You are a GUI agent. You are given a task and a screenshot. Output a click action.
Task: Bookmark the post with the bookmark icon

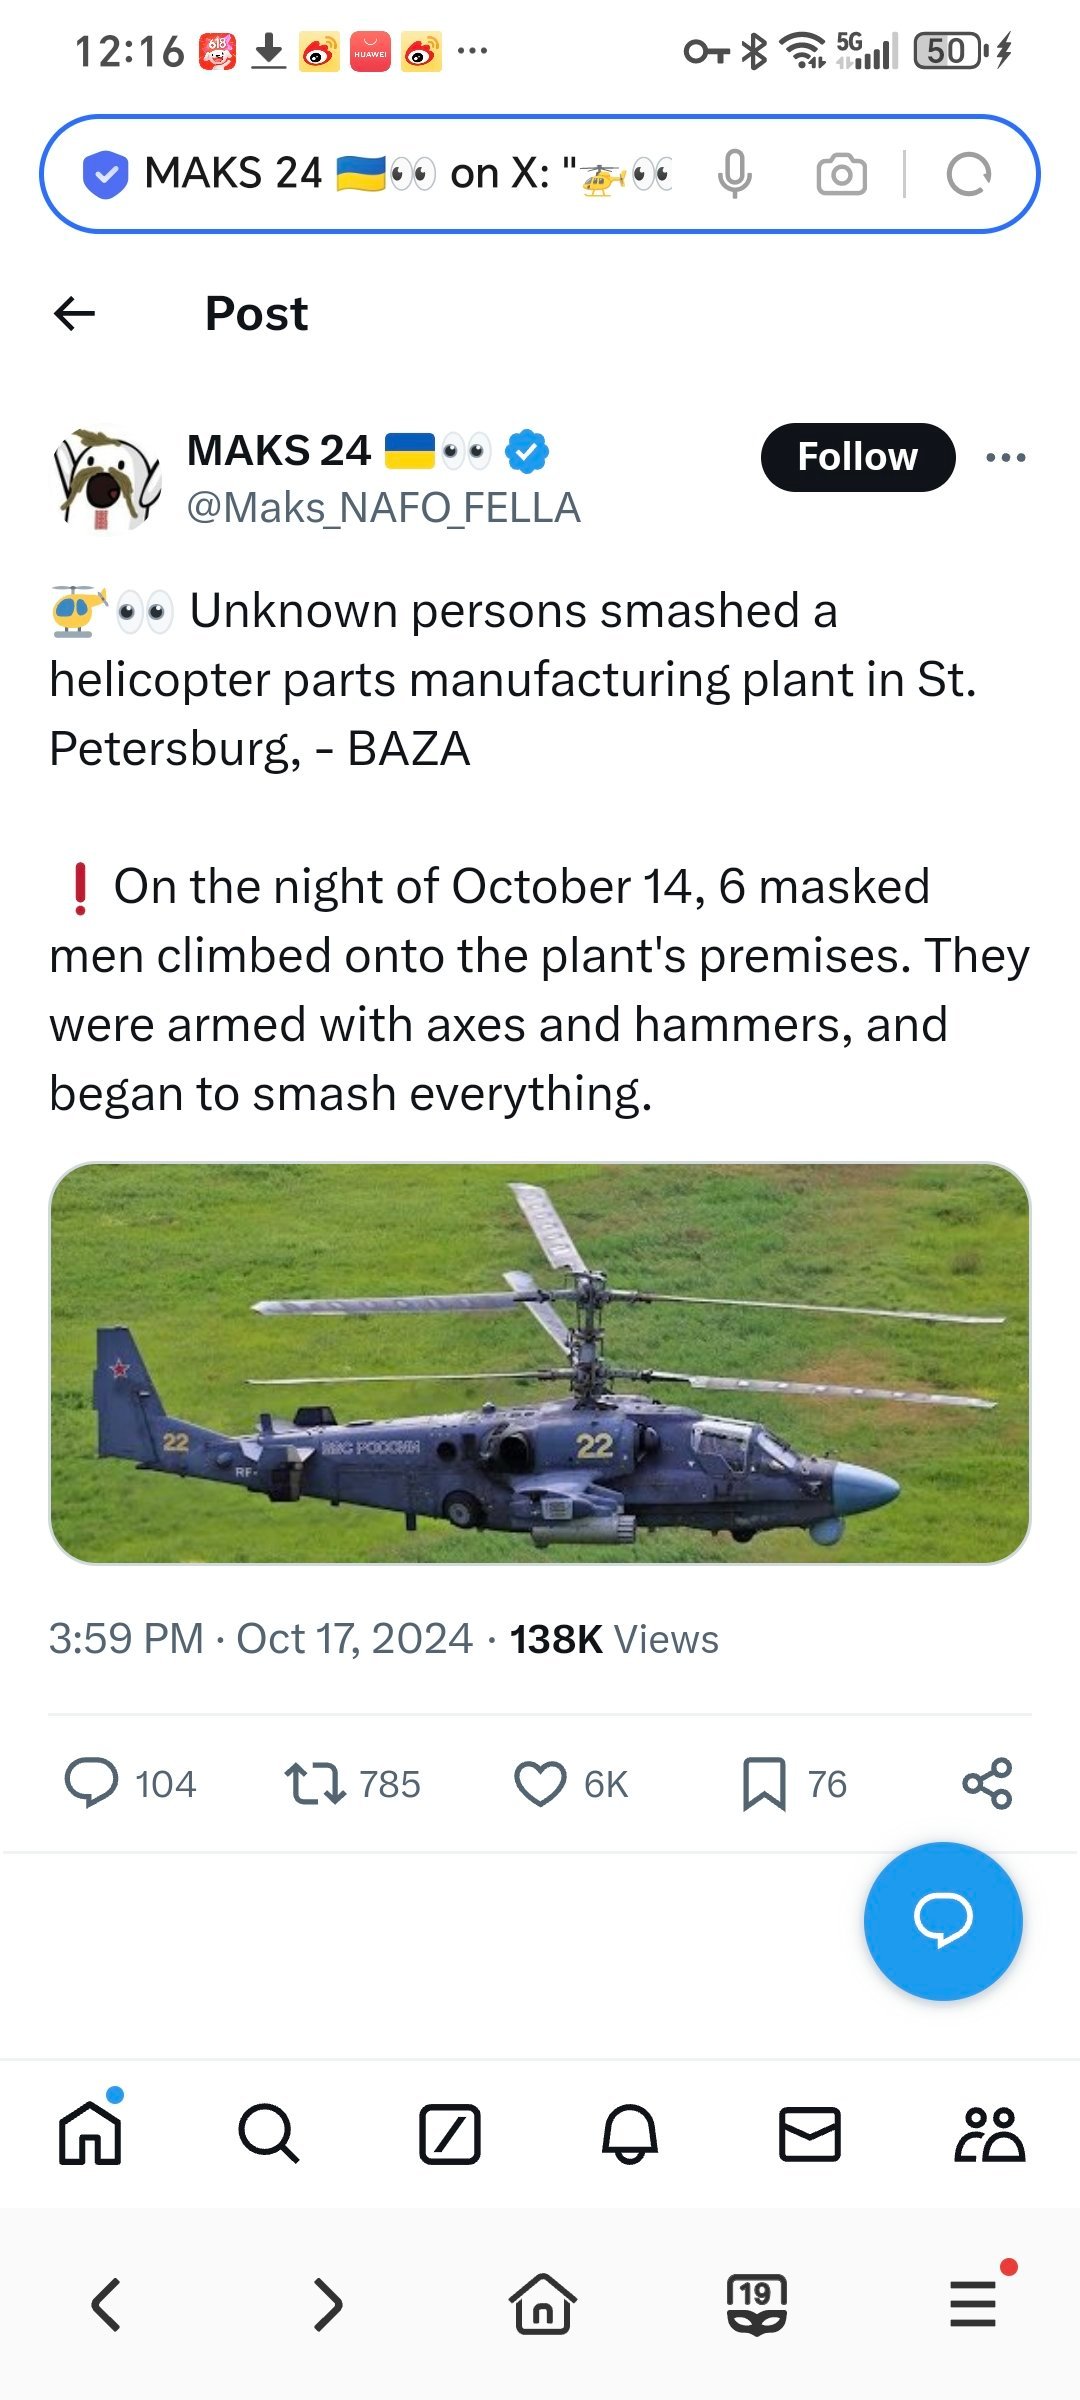tap(765, 1784)
